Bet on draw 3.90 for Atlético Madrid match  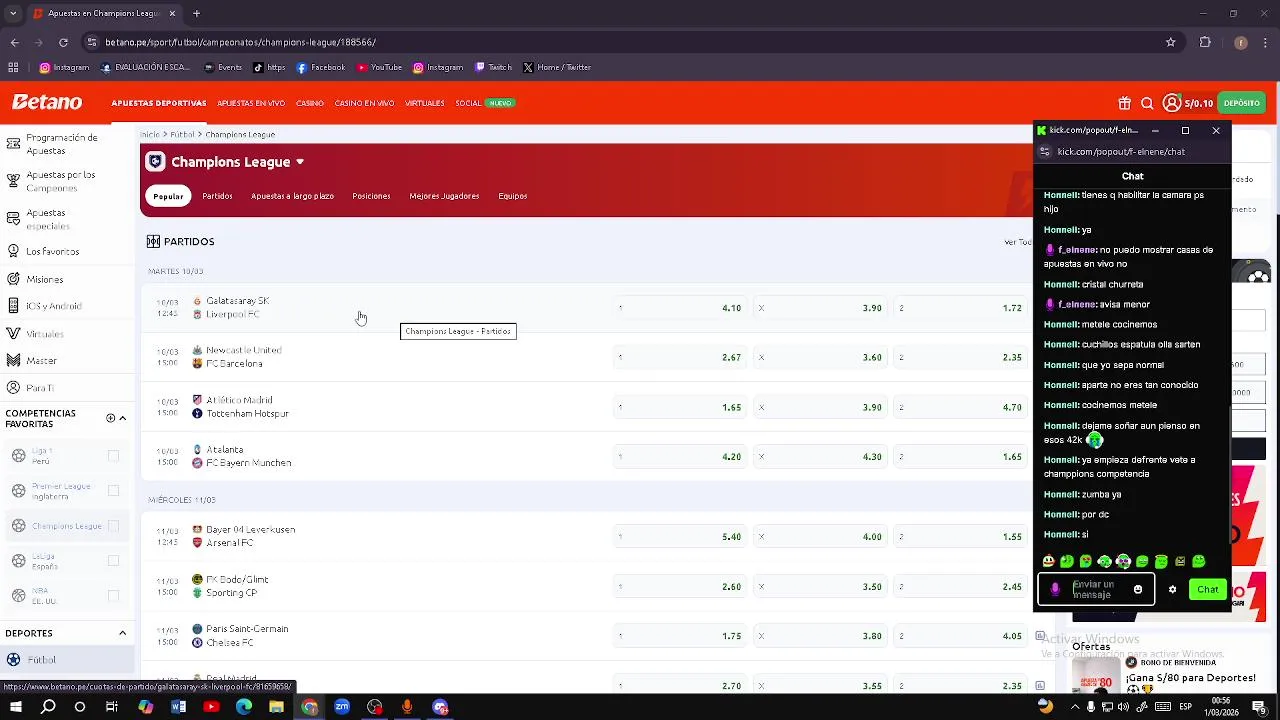[x=820, y=407]
